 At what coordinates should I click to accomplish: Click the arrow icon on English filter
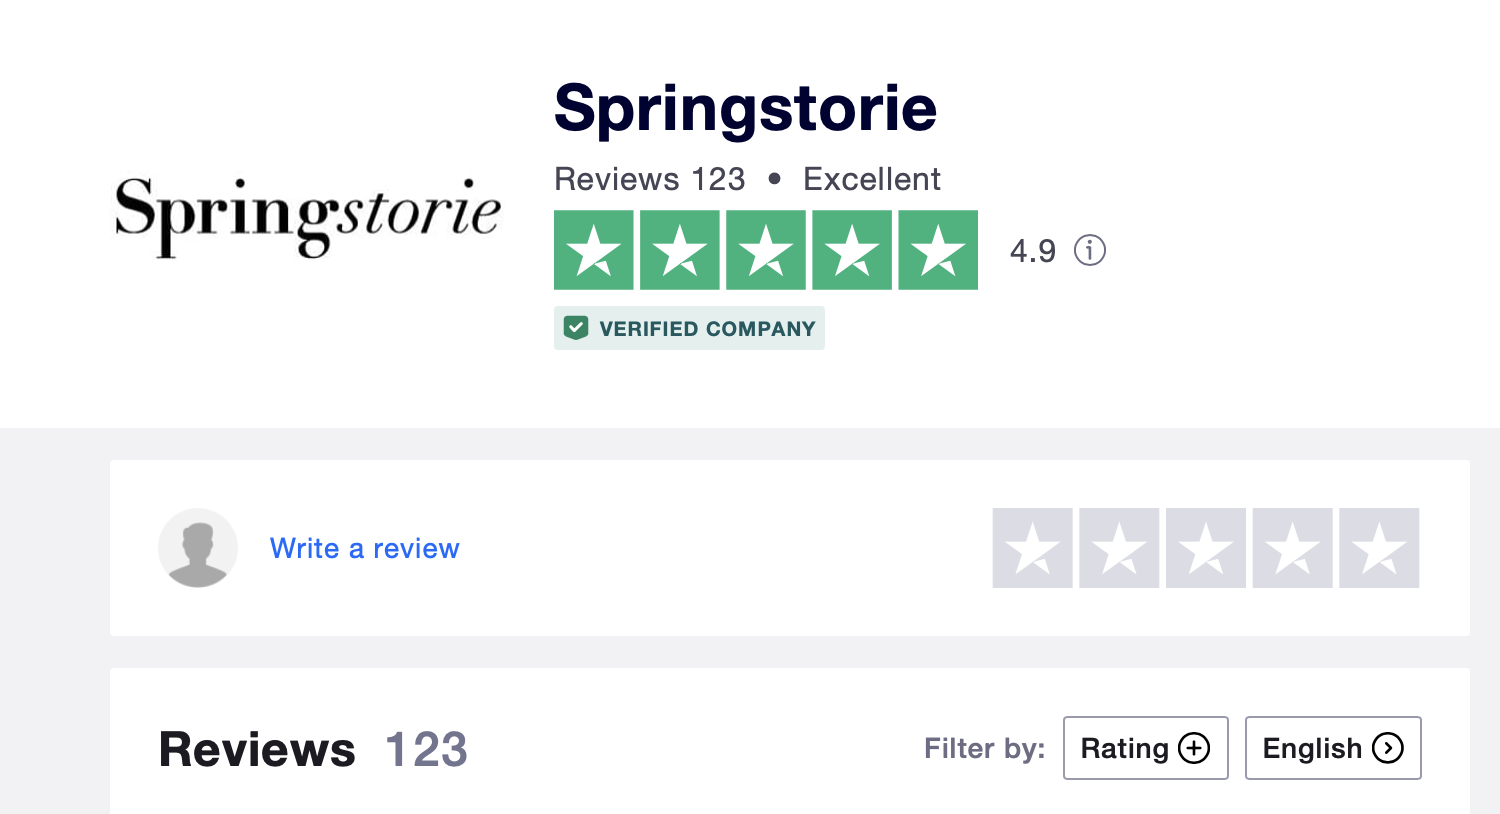coord(1388,748)
